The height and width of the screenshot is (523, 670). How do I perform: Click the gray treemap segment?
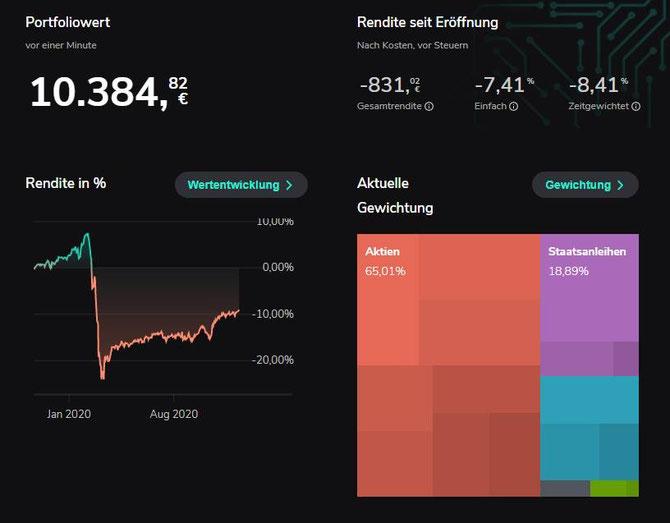565,488
